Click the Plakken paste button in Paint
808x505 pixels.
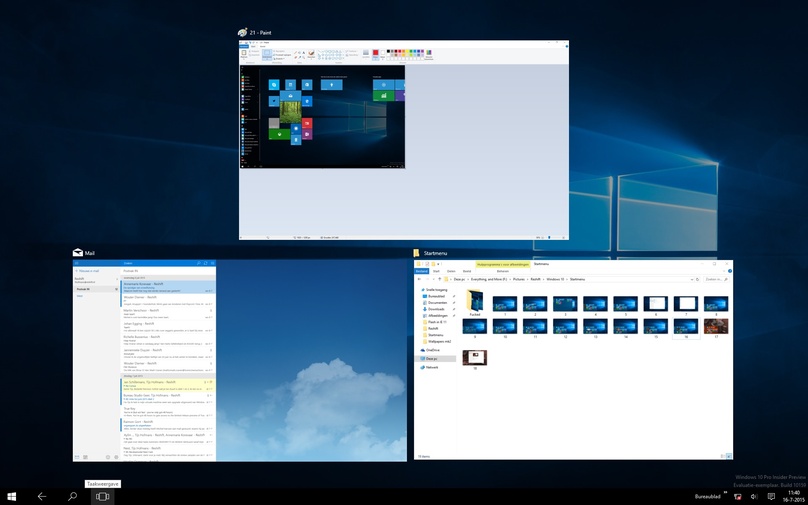click(x=244, y=54)
